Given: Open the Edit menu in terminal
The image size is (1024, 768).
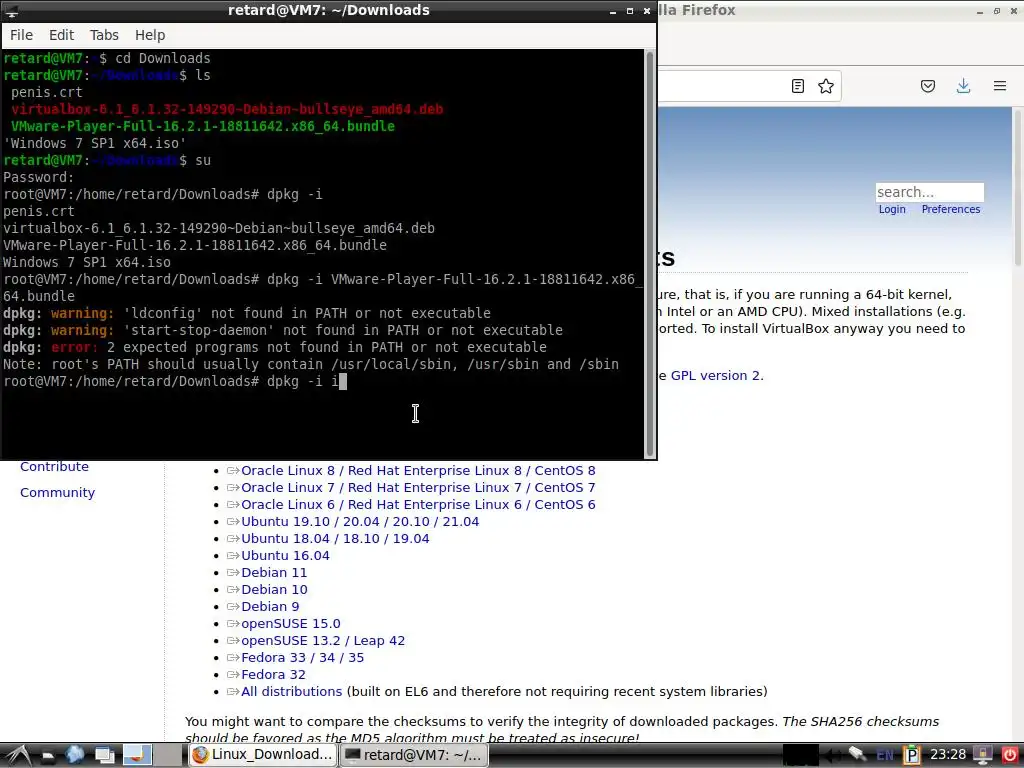Looking at the screenshot, I should [61, 35].
